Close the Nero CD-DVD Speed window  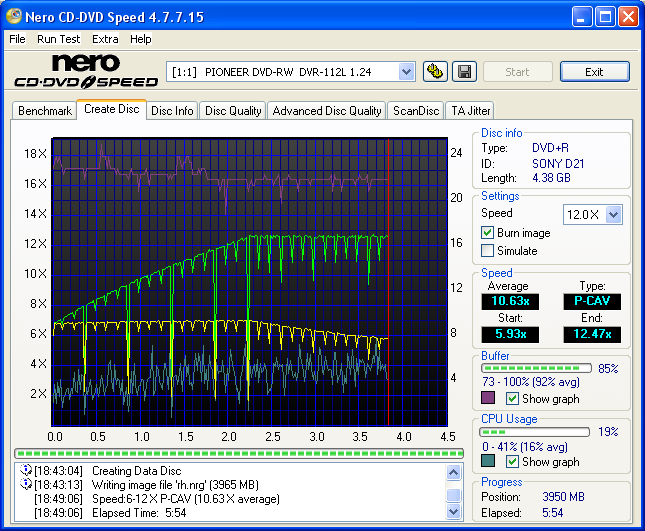point(628,17)
